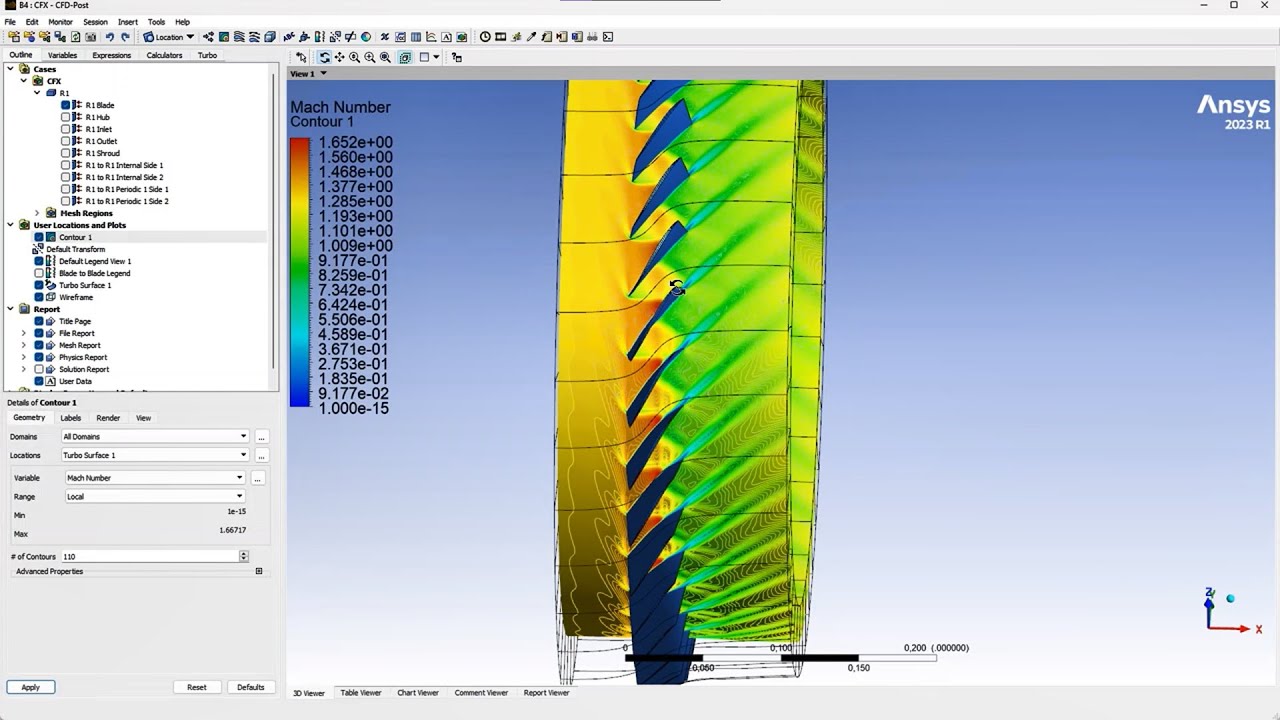The image size is (1280, 720).
Task: Click the '# of Contours' input field
Action: pos(150,556)
